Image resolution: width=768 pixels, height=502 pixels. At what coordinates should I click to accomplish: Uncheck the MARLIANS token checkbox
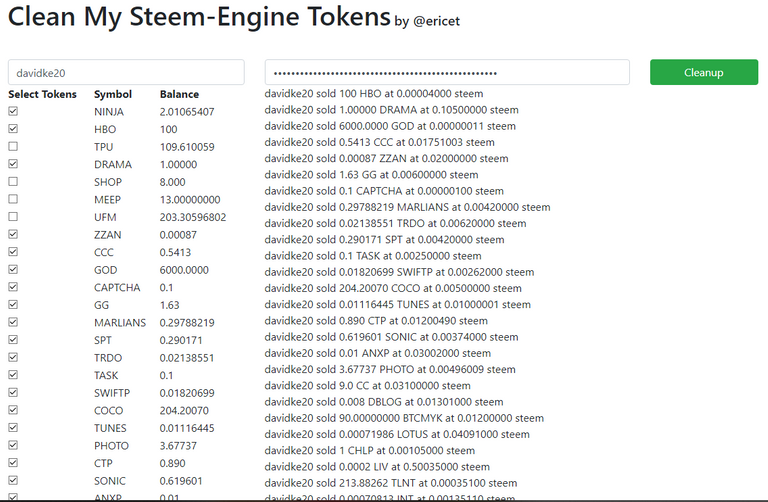point(13,322)
